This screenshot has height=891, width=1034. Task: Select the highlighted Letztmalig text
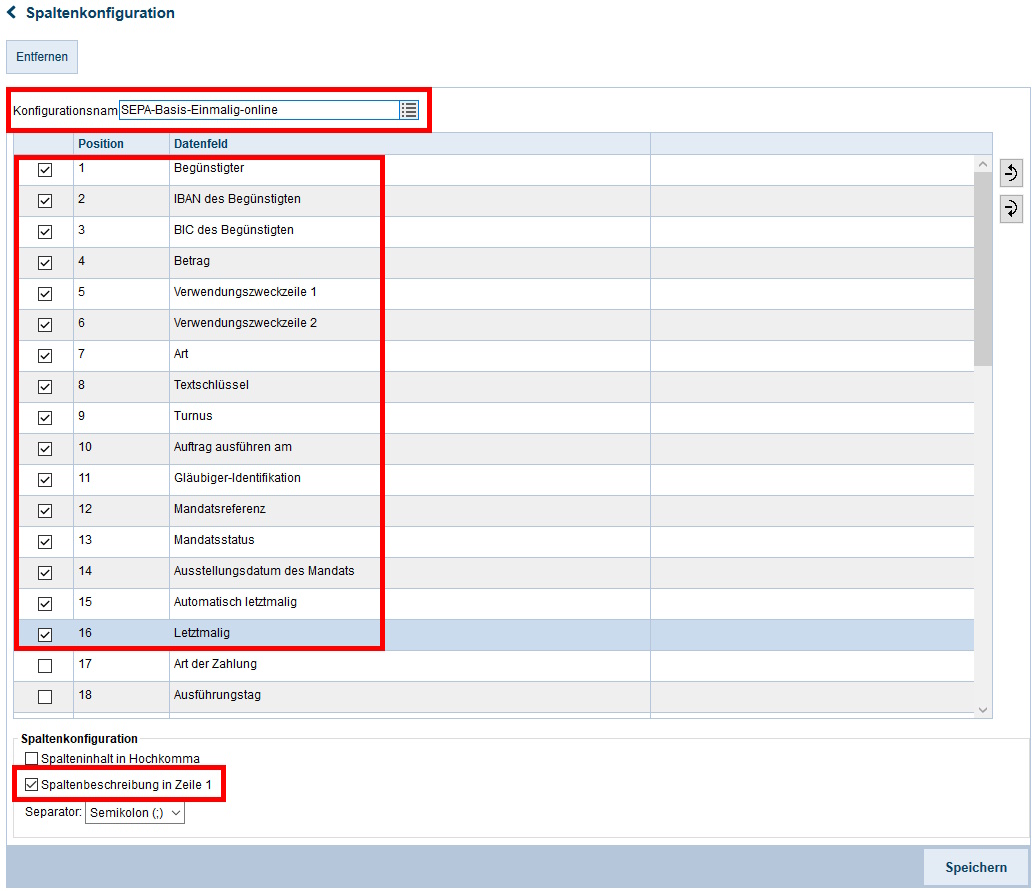[x=202, y=633]
